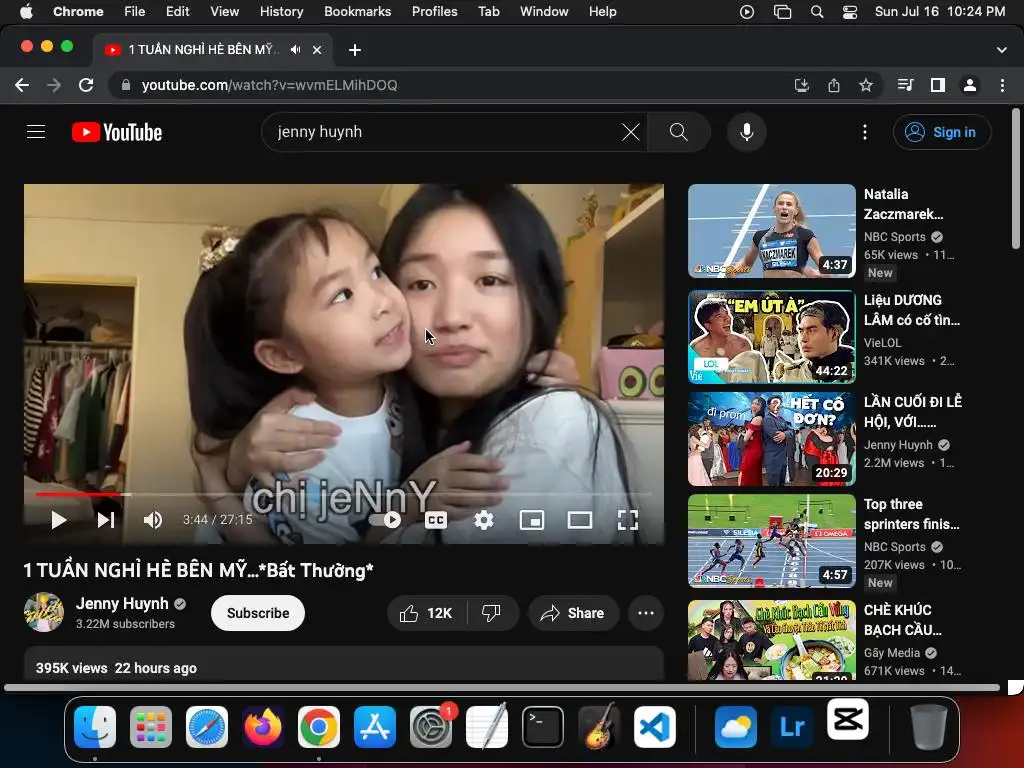Open macOS Control Center
The height and width of the screenshot is (768, 1024).
(x=850, y=11)
